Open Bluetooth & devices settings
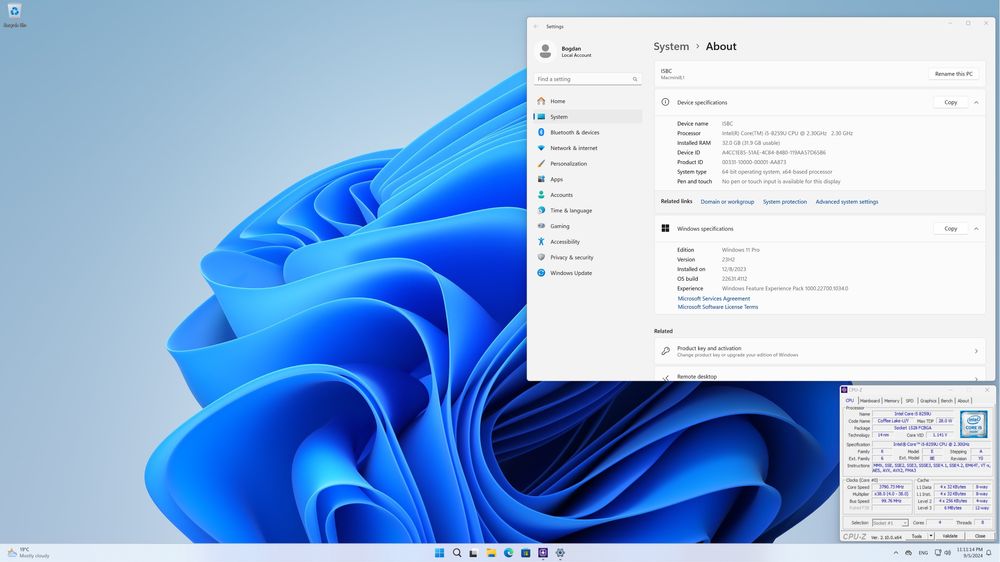 point(587,132)
